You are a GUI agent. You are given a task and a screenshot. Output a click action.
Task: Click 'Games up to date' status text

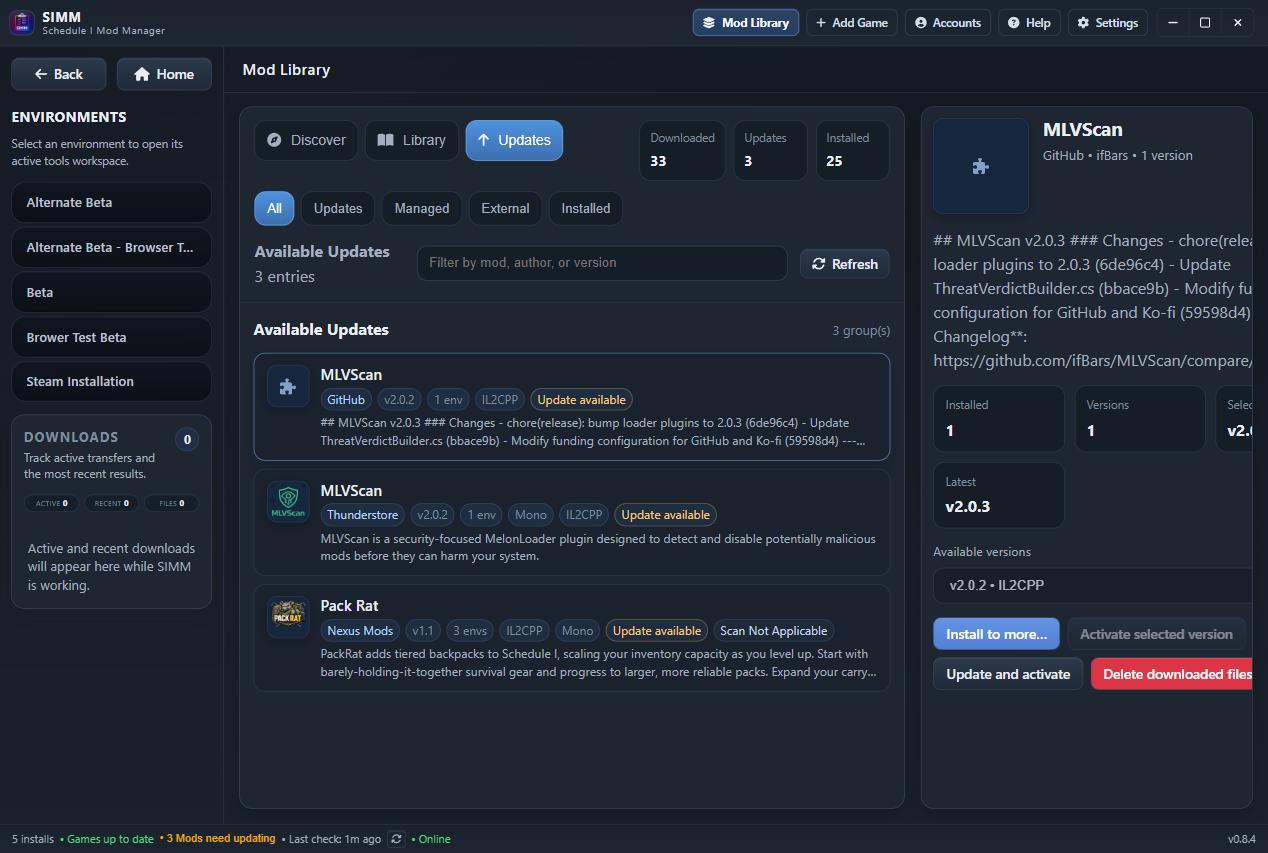(x=110, y=839)
